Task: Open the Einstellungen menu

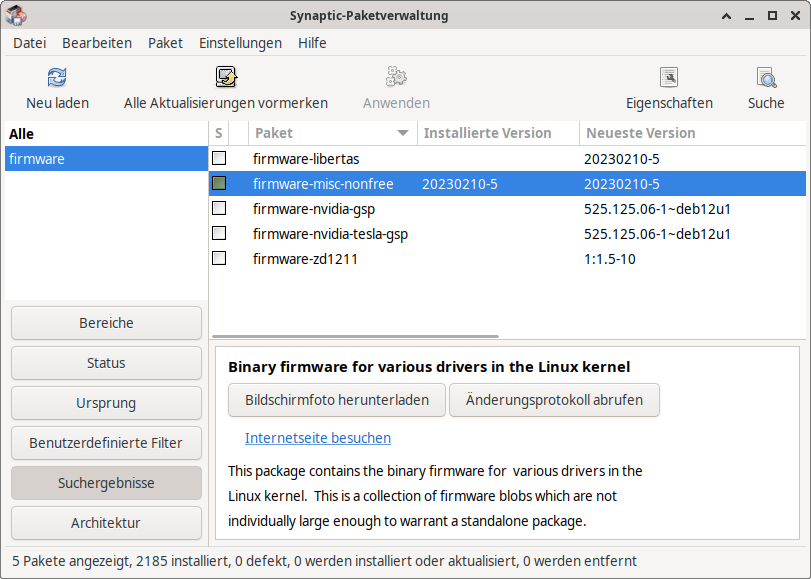Action: pyautogui.click(x=240, y=43)
